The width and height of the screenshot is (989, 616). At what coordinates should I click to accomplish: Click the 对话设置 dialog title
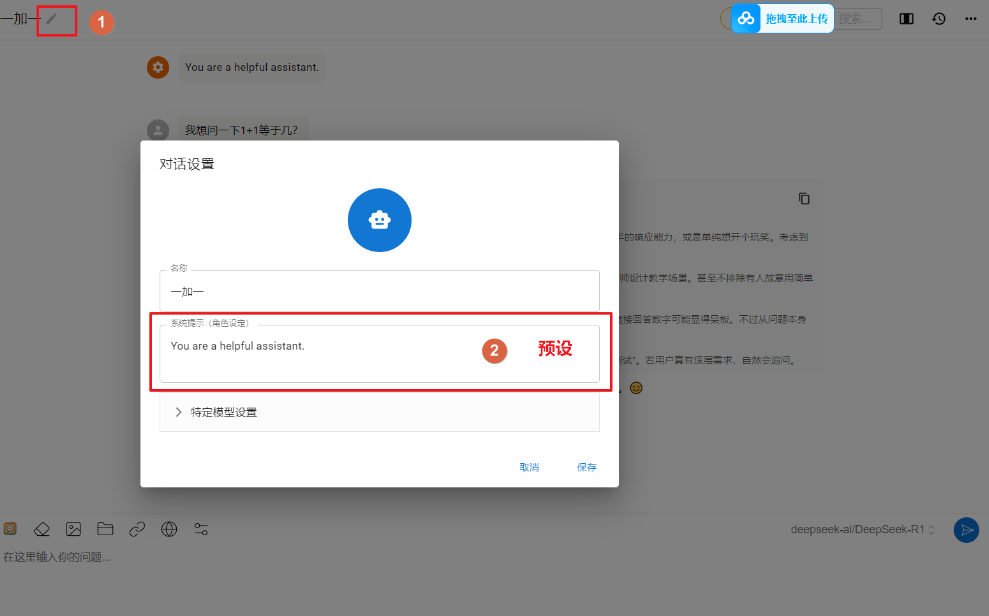(x=187, y=164)
